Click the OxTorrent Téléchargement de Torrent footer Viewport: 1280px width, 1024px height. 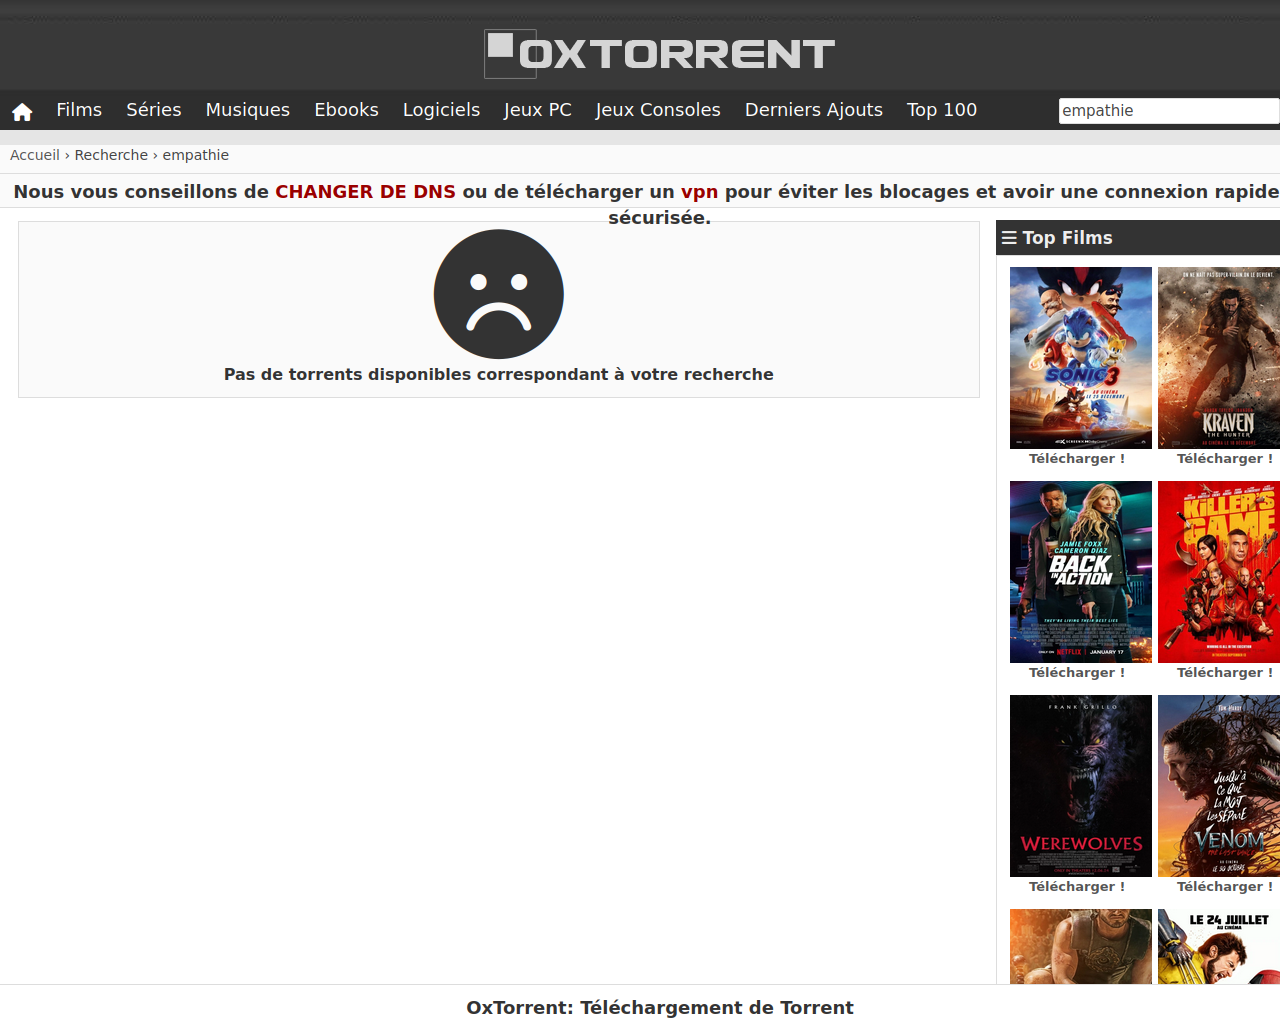[x=660, y=1008]
